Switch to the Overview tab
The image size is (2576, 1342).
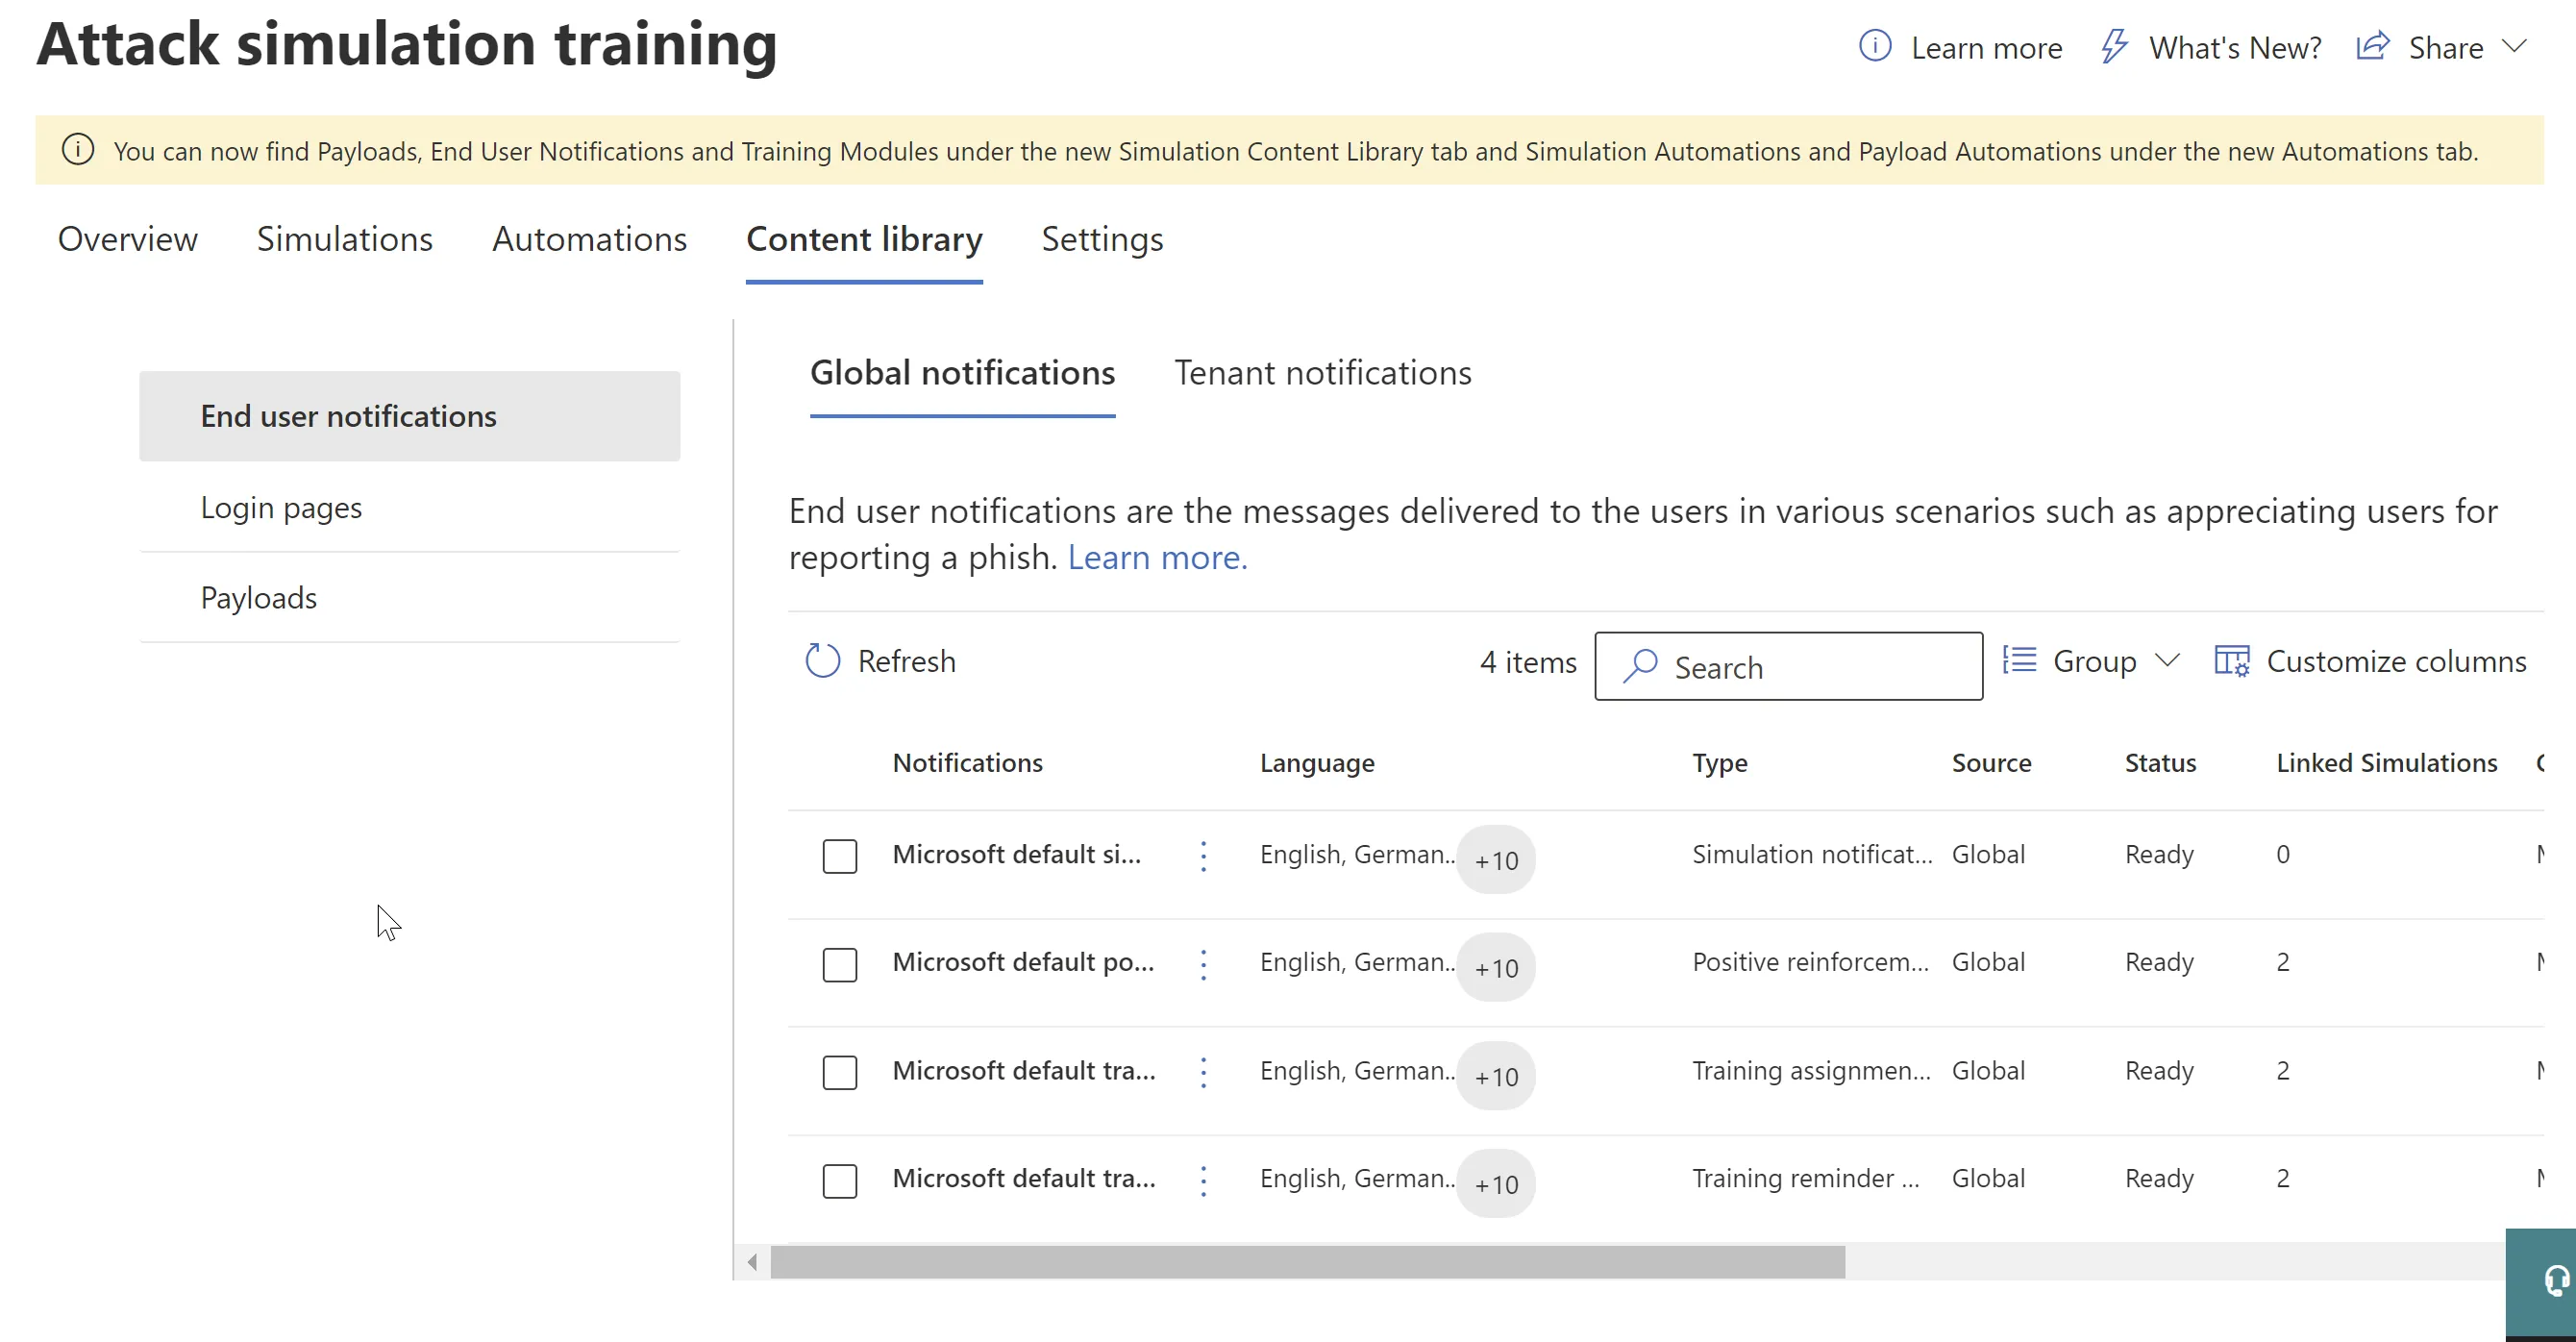(x=128, y=239)
